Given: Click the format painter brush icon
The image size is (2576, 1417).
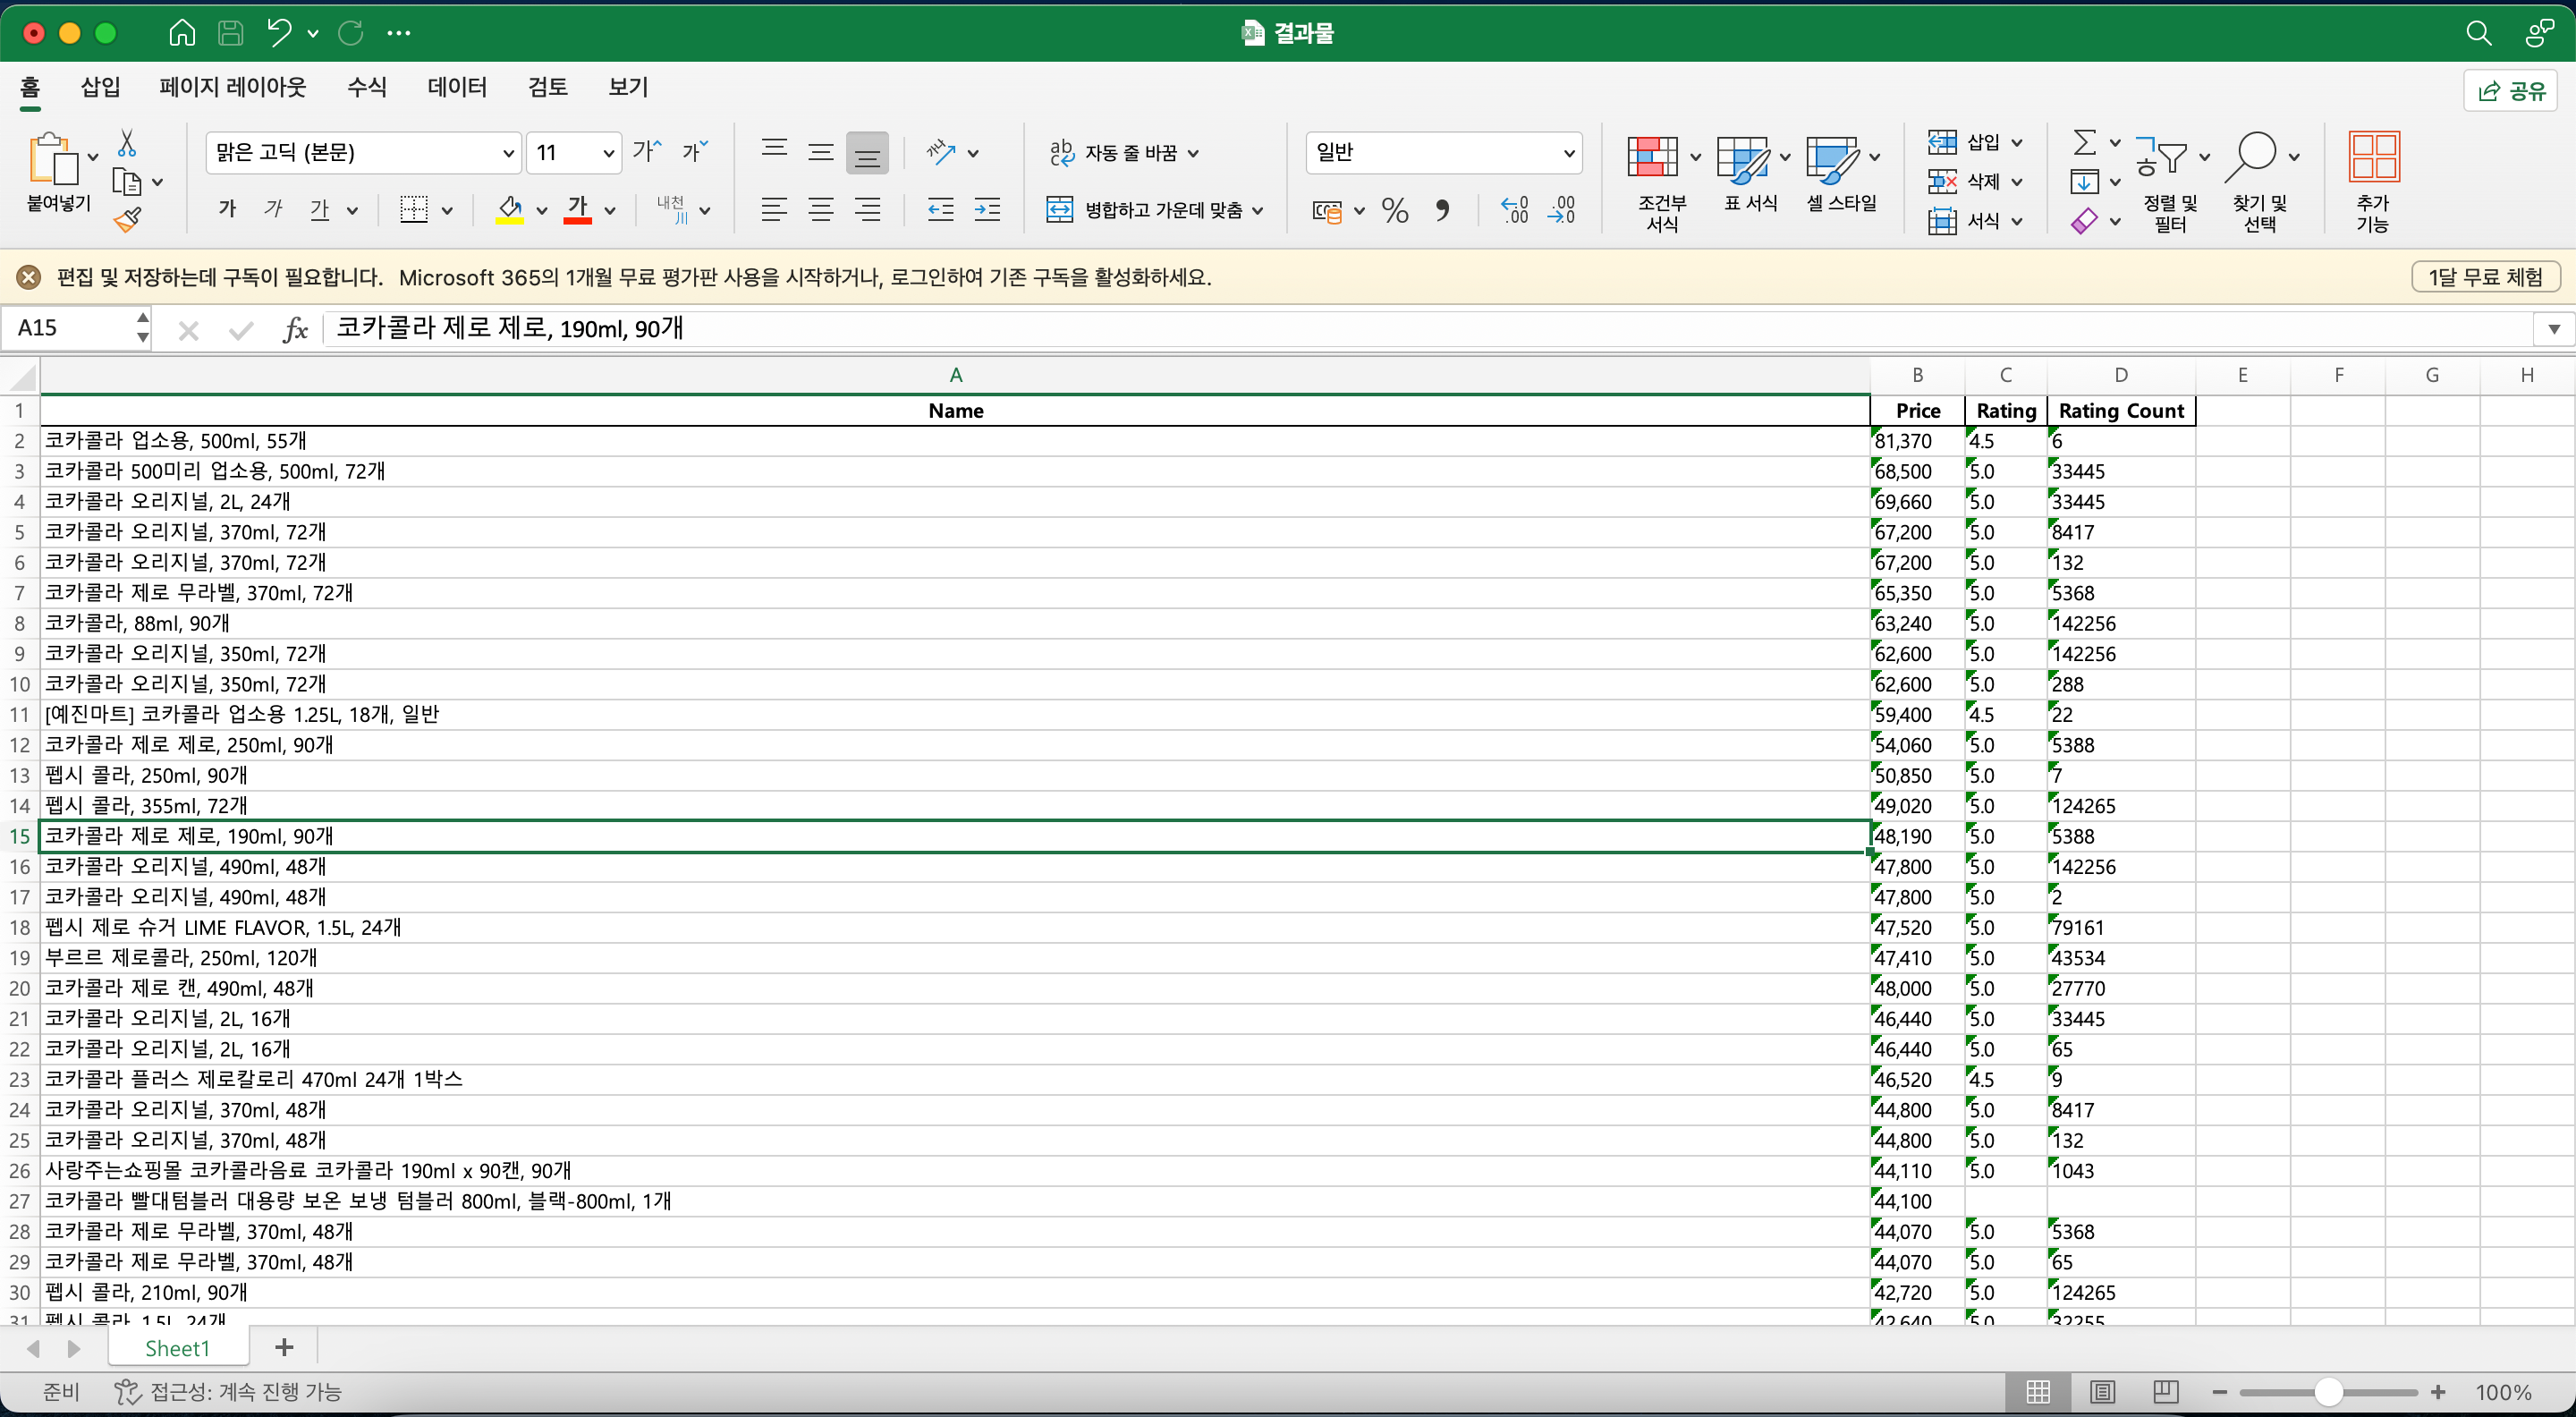Looking at the screenshot, I should (127, 220).
